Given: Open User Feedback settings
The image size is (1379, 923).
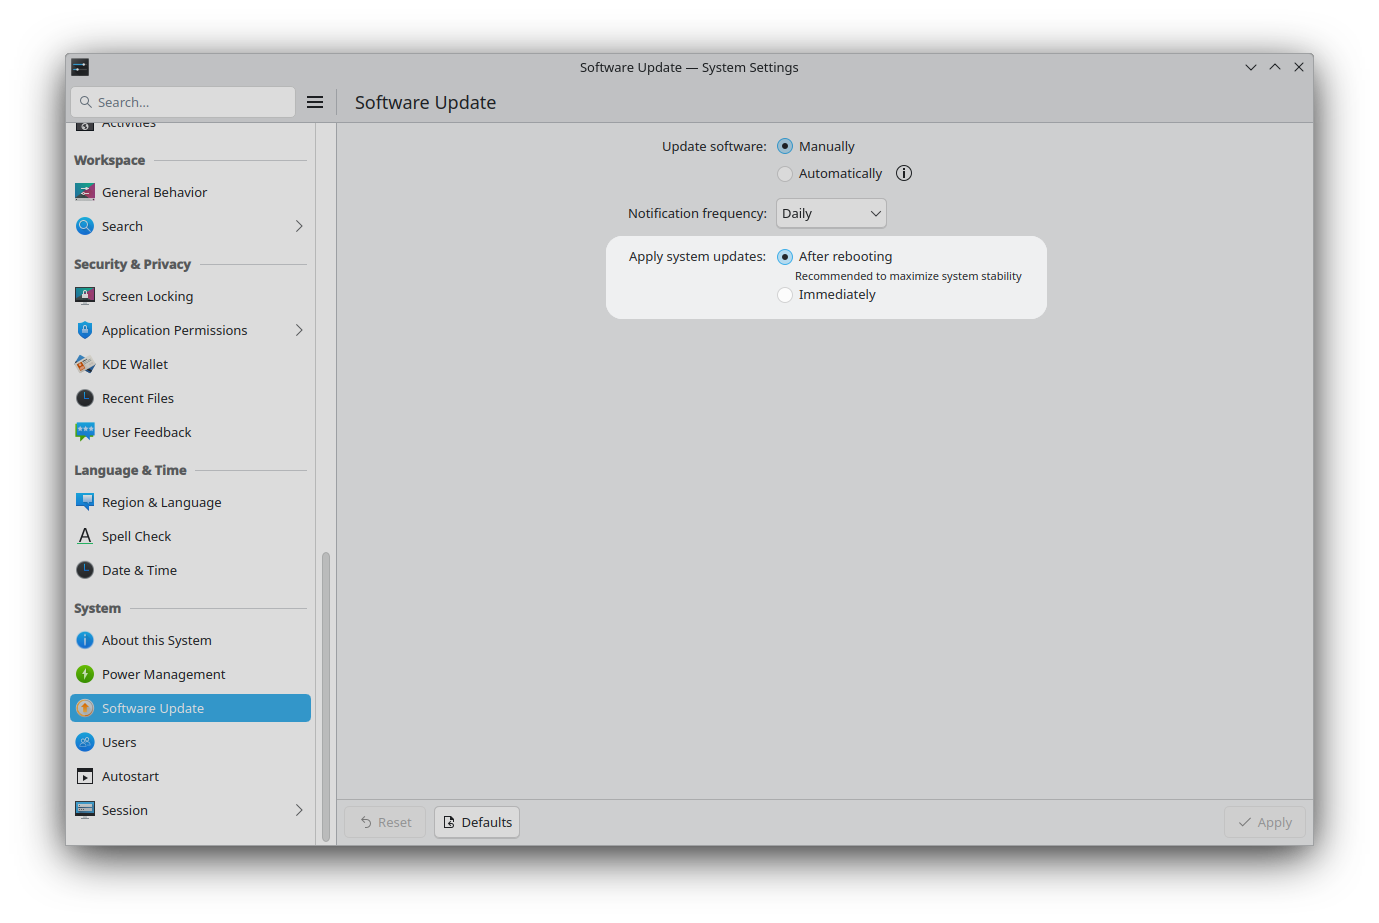Looking at the screenshot, I should [x=190, y=432].
